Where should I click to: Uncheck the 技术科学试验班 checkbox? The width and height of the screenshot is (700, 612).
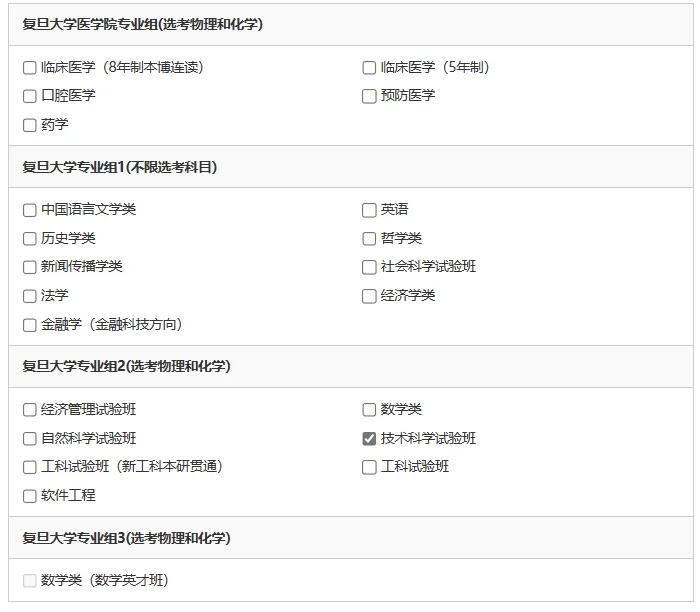(369, 438)
